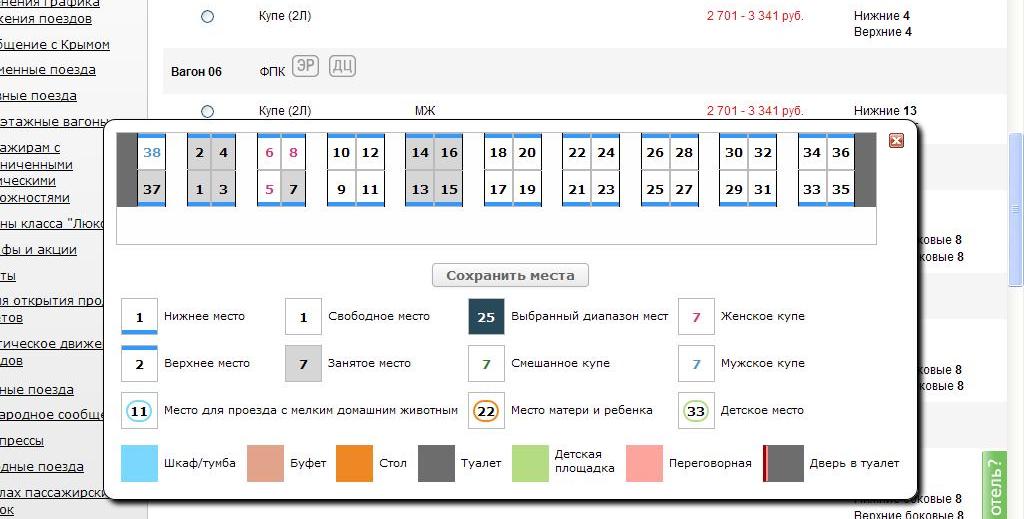Select the Купе (2Л) МЖ radio in Вагон 06
Screen dimensions: 1024x519
click(207, 111)
